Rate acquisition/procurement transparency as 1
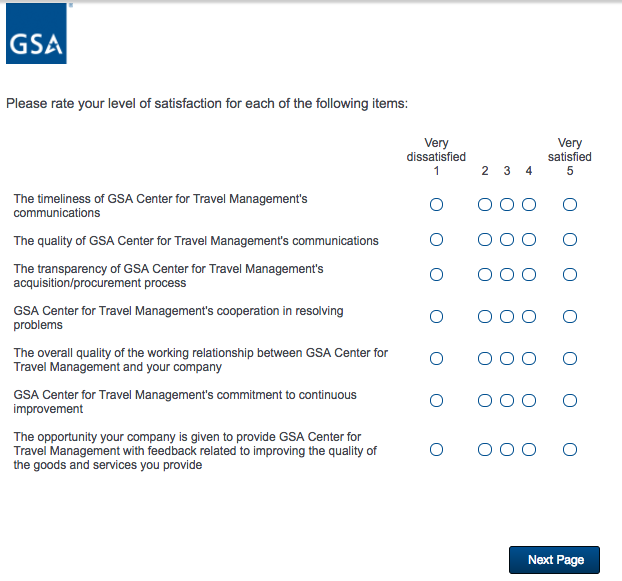 tap(436, 275)
